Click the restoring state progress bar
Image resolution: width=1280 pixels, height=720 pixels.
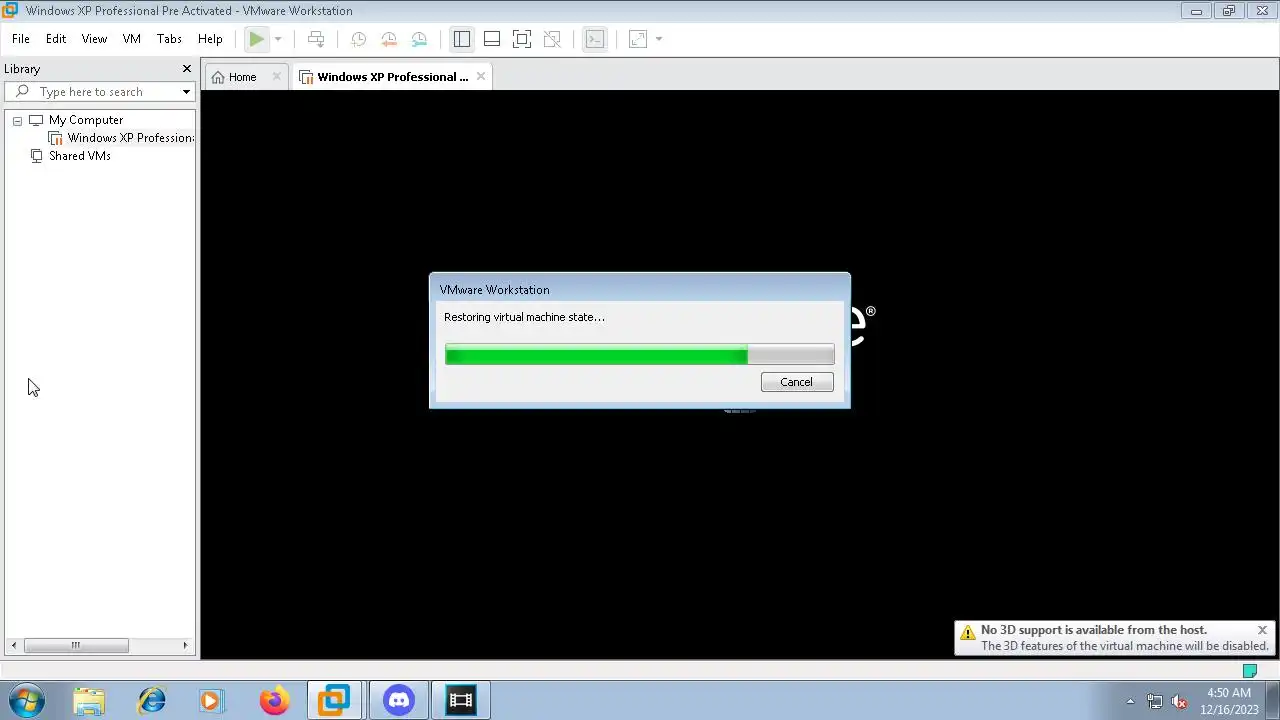pyautogui.click(x=640, y=354)
